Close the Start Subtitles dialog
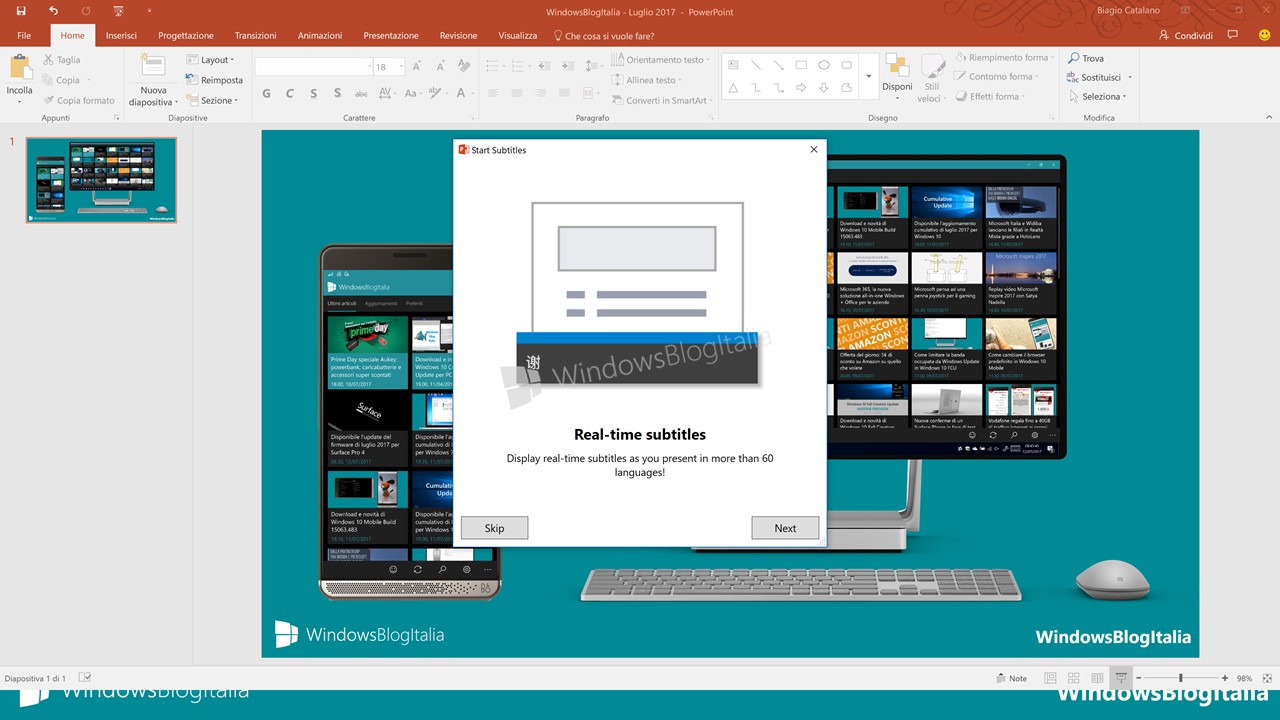 click(x=813, y=150)
